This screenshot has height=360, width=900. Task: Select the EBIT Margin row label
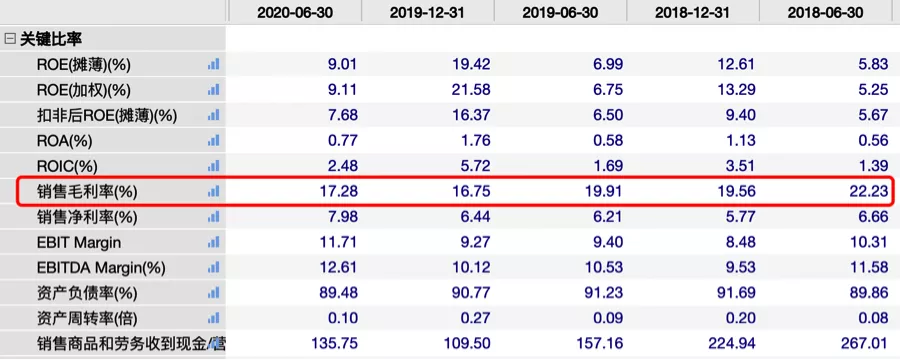tap(79, 242)
